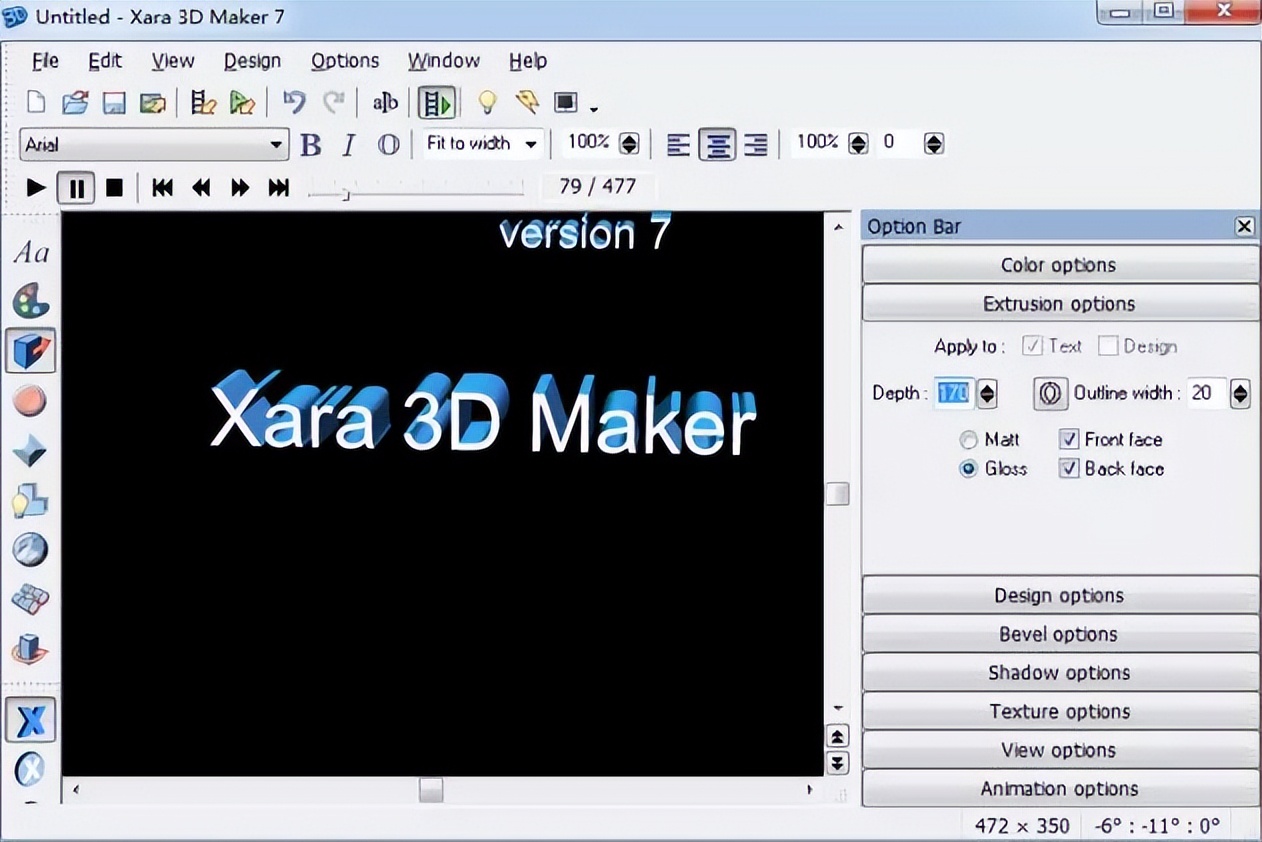Screen dimensions: 1262x842
Task: Open the Edit menu
Action: click(x=105, y=61)
